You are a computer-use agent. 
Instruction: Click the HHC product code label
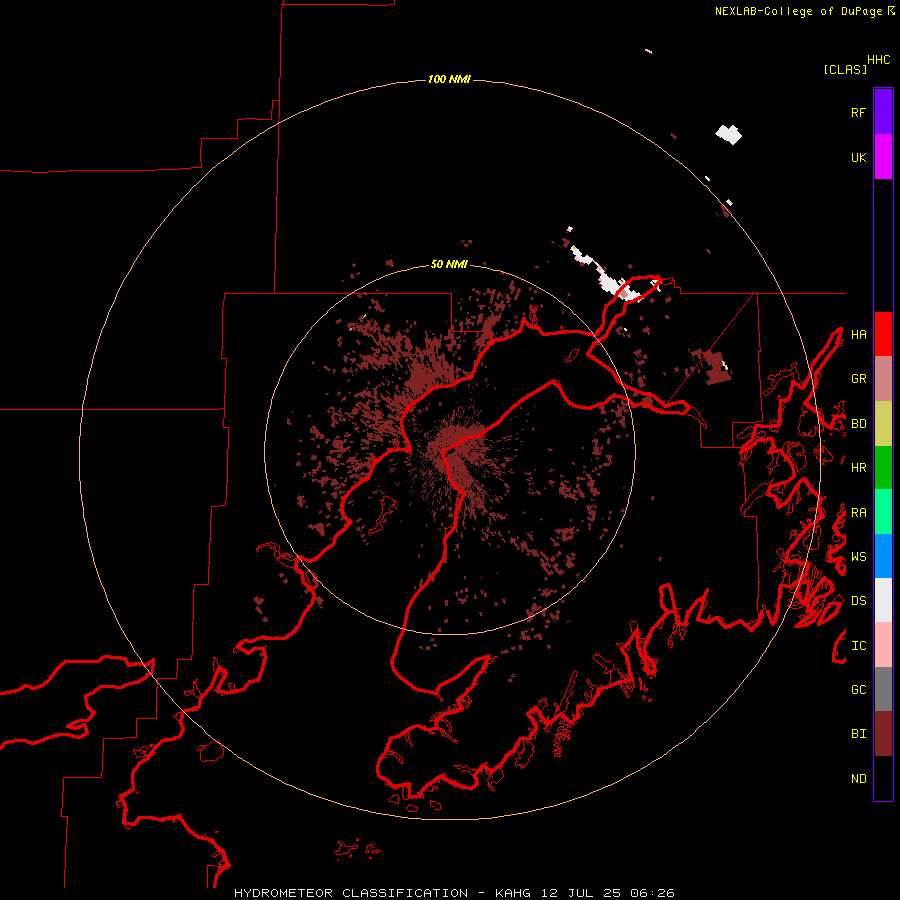tap(879, 60)
